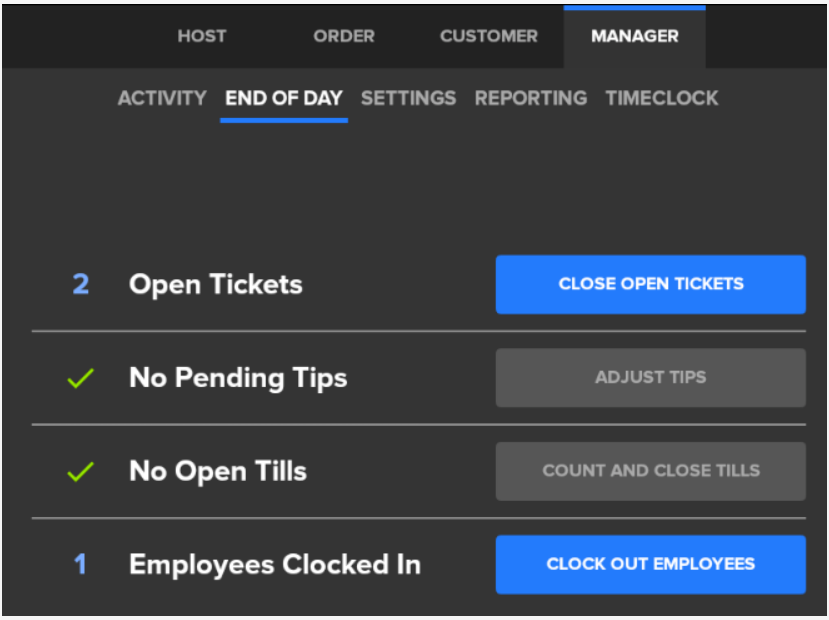The image size is (829, 620).
Task: Click CLOSE OPEN TICKETS
Action: [x=650, y=284]
